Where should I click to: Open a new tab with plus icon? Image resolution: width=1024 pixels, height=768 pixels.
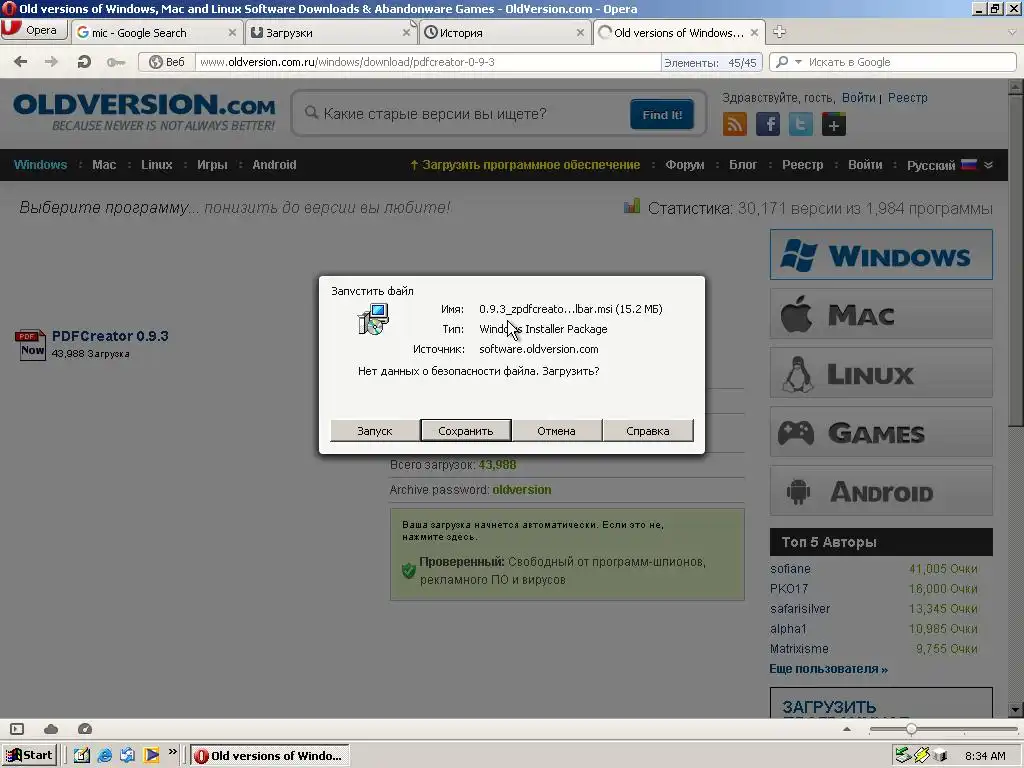[779, 32]
